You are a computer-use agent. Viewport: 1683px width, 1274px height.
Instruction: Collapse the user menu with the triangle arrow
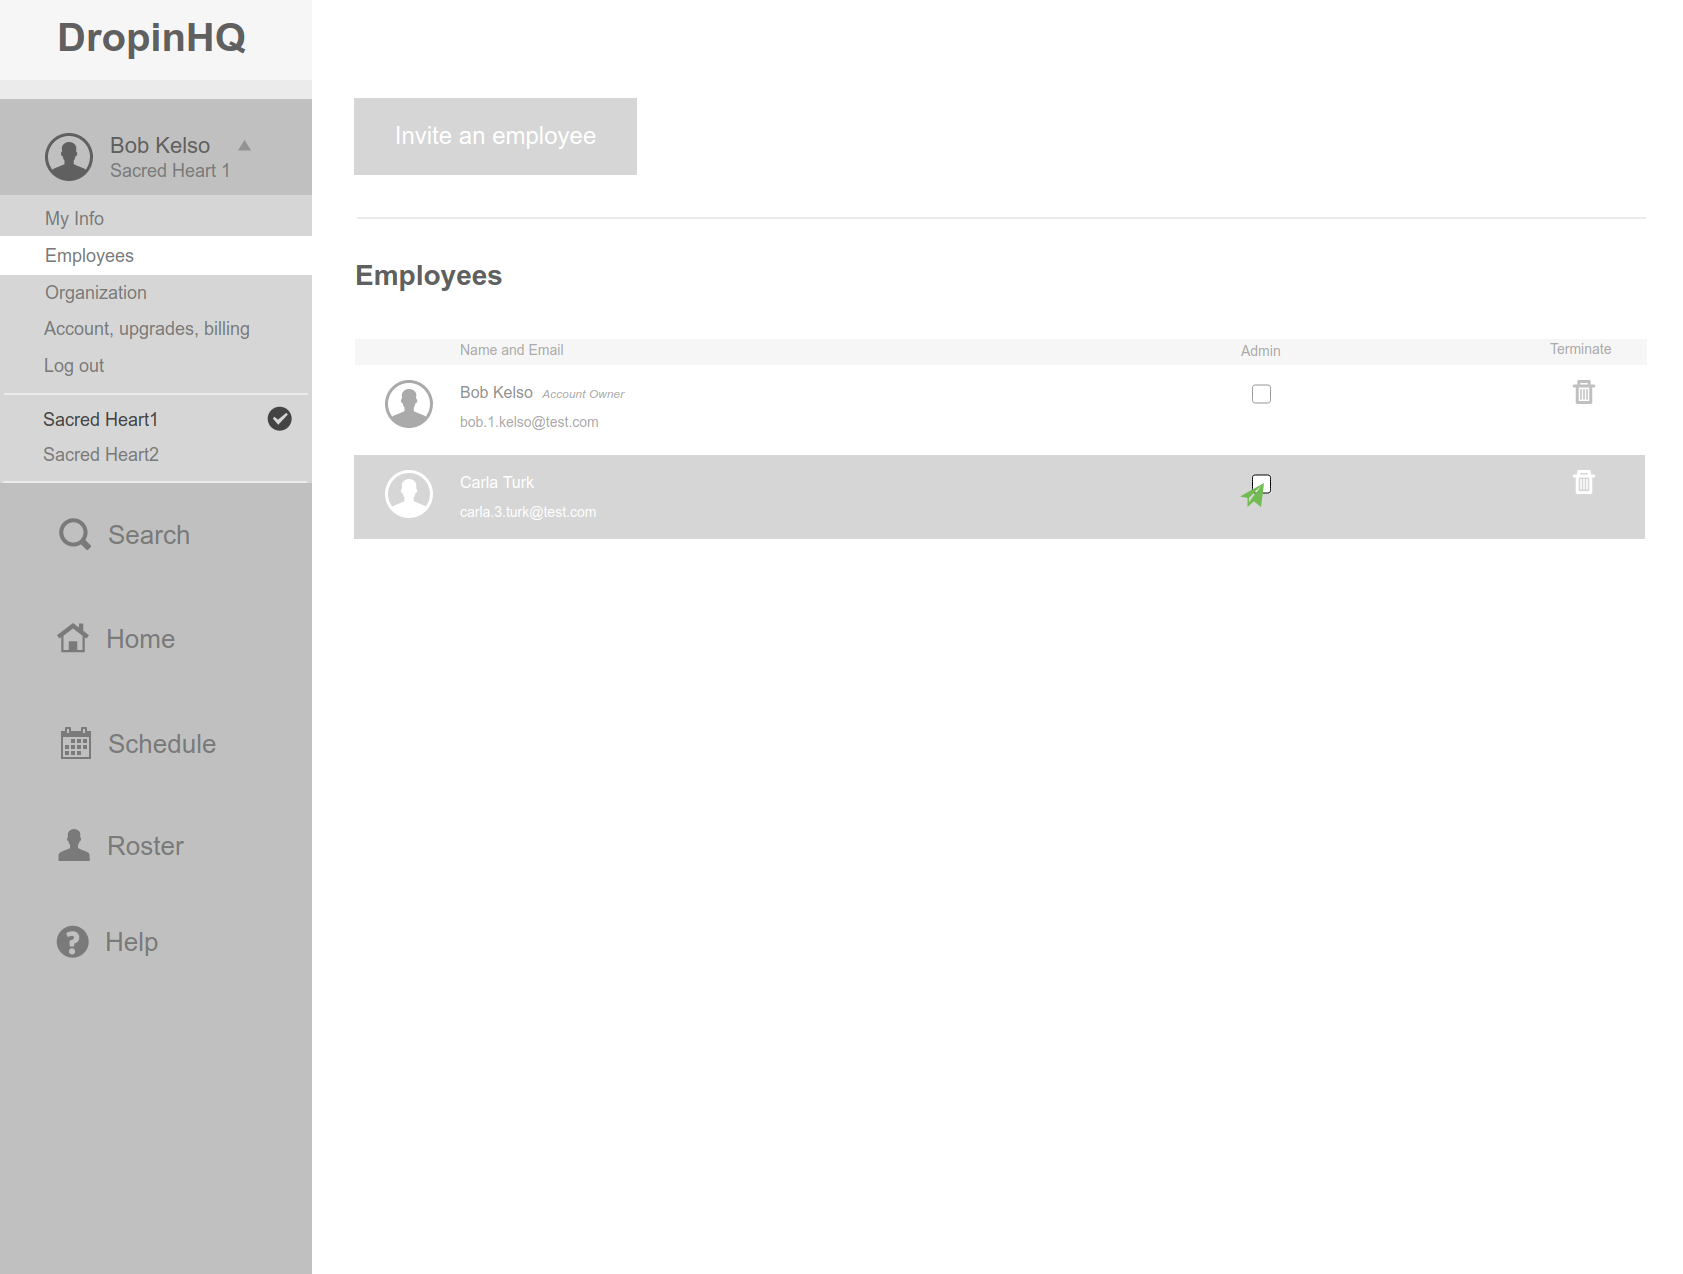[244, 146]
